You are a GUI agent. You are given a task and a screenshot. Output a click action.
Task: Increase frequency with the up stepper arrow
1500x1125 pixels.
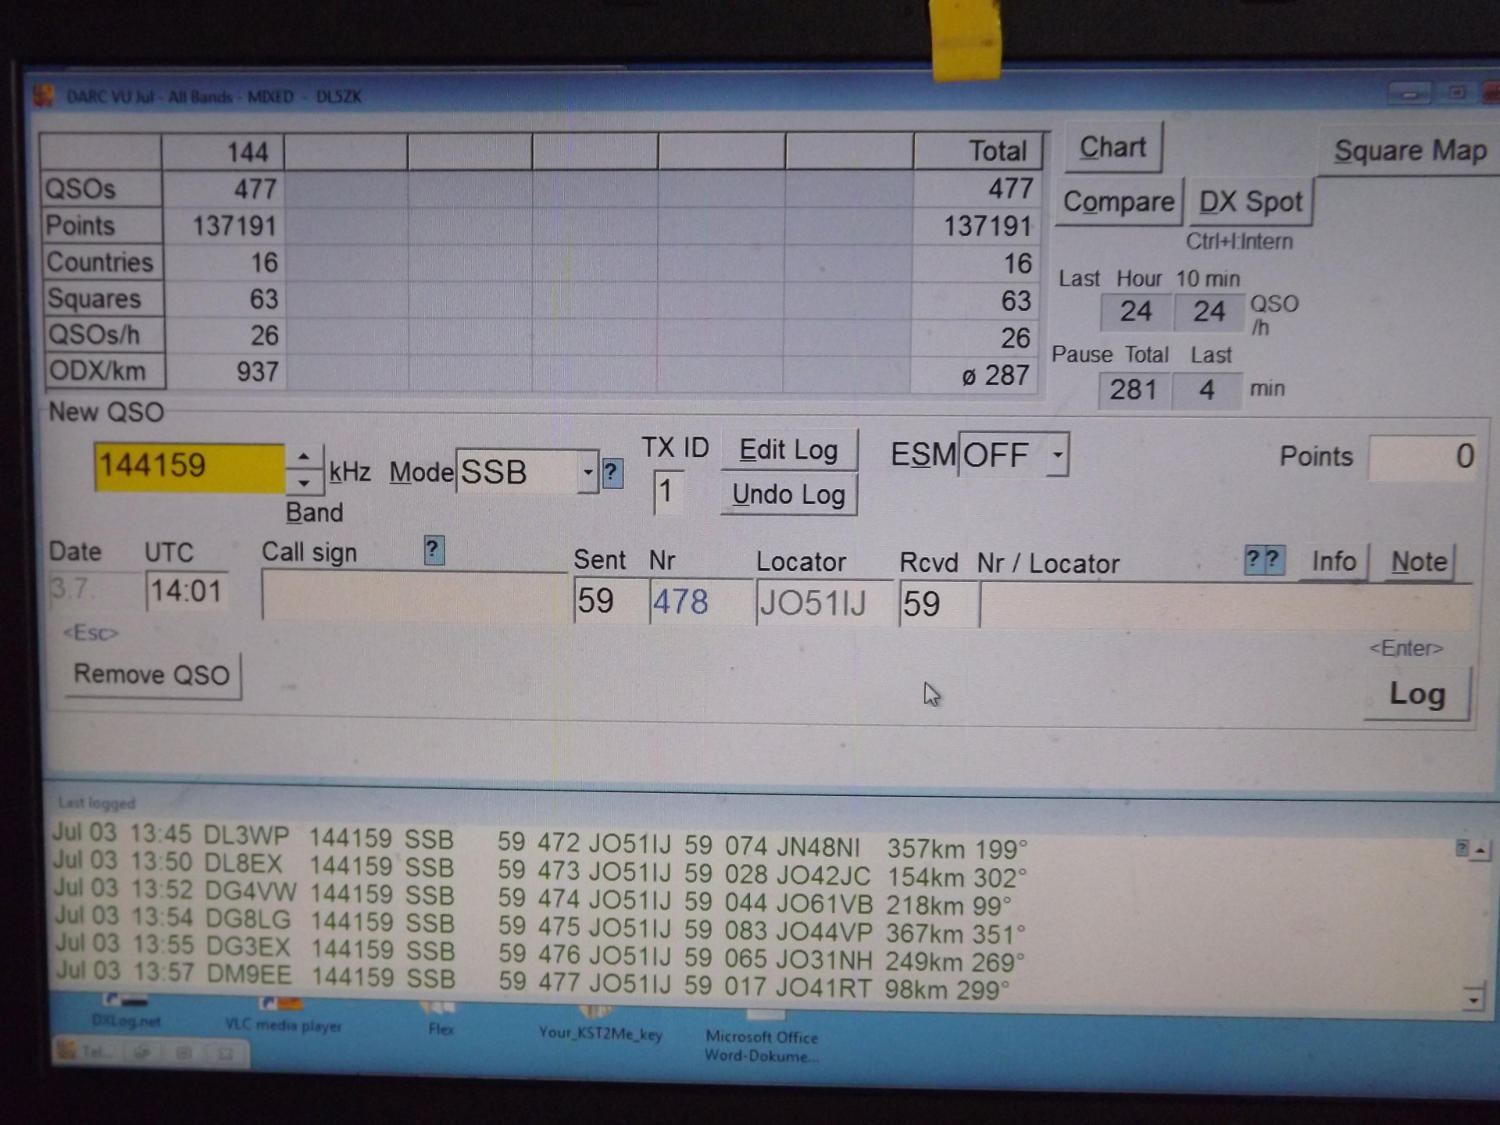click(x=304, y=457)
